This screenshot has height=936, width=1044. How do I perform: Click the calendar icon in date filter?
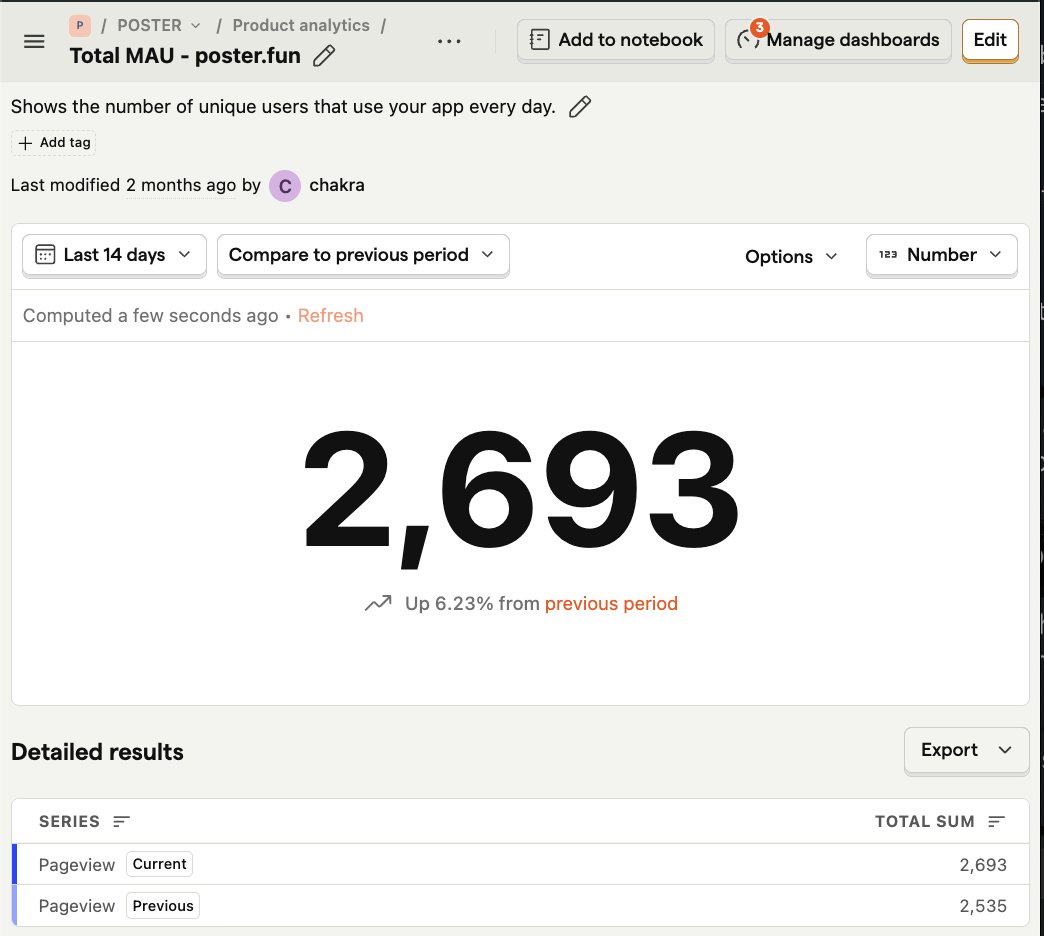coord(45,255)
